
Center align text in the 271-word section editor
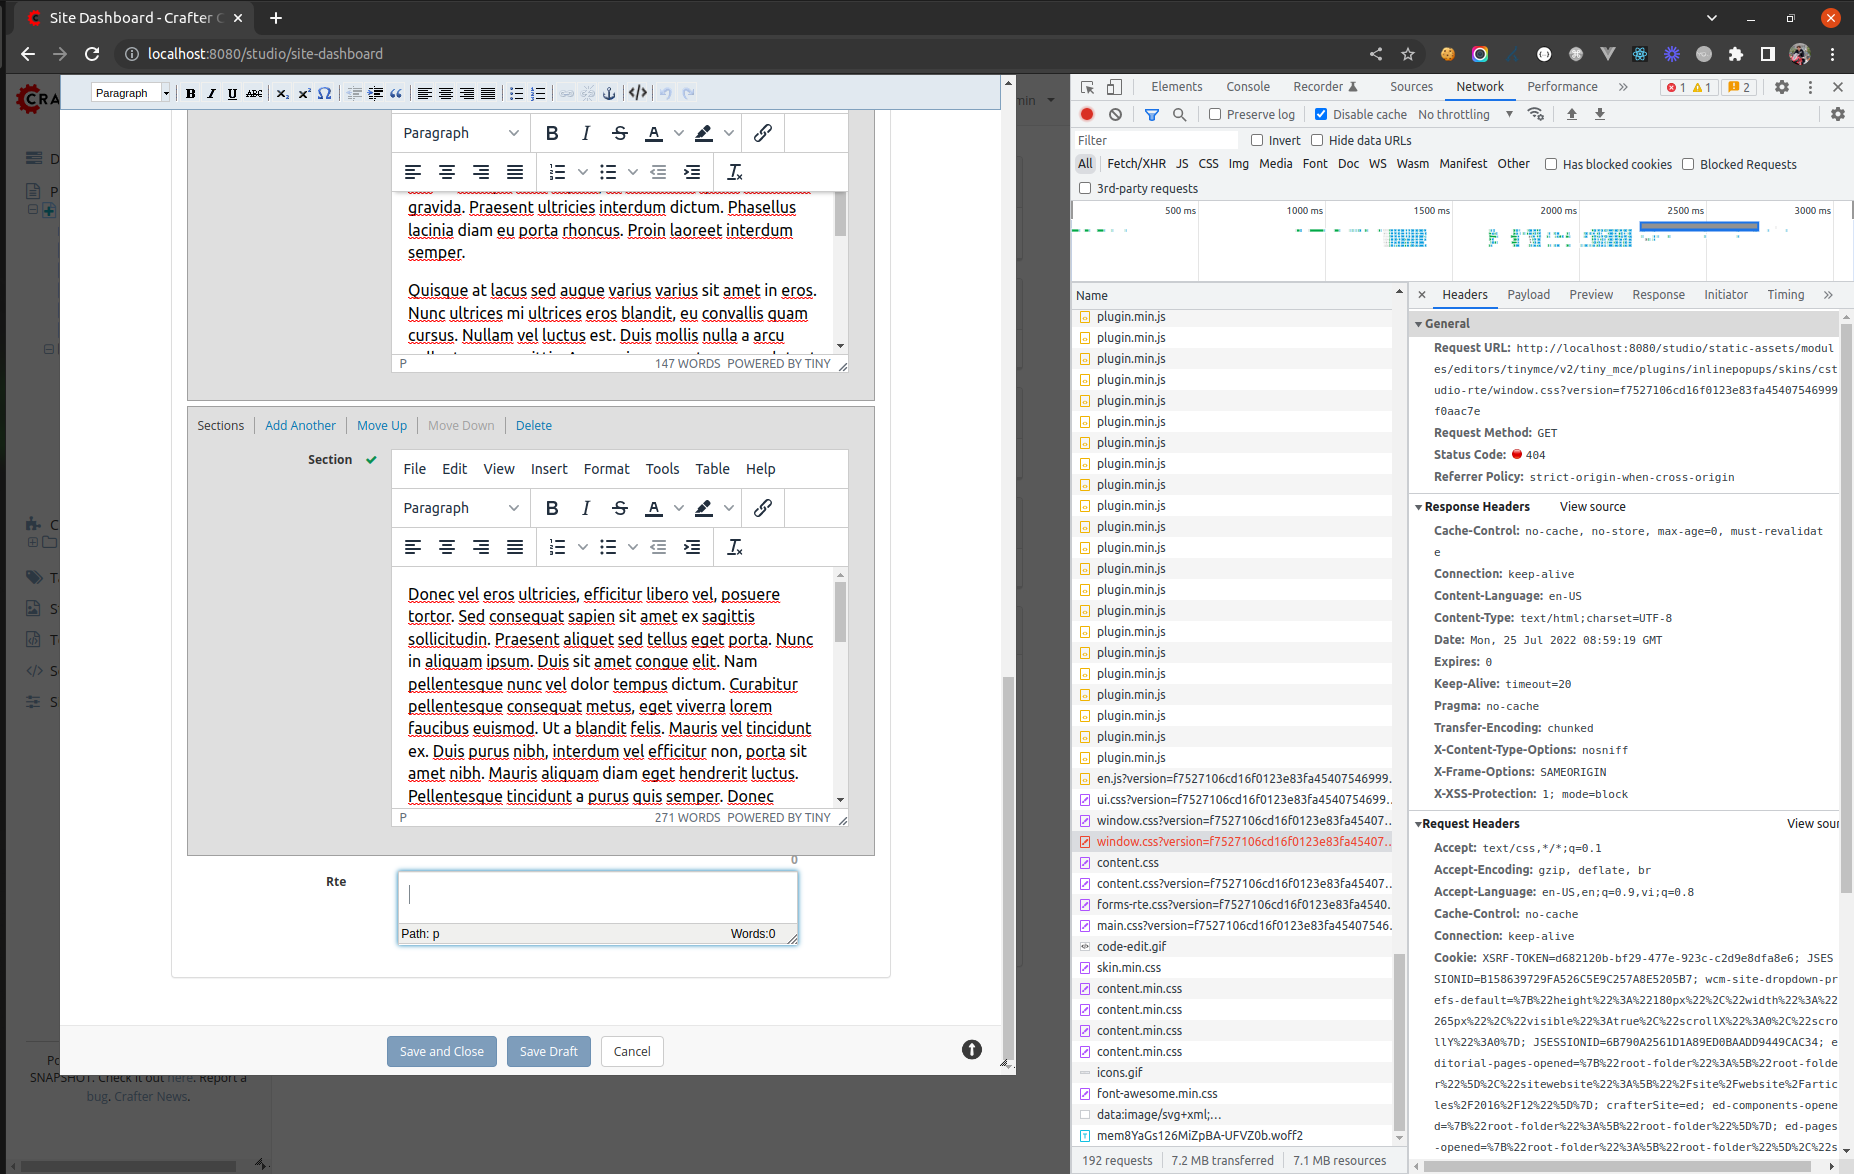point(447,547)
